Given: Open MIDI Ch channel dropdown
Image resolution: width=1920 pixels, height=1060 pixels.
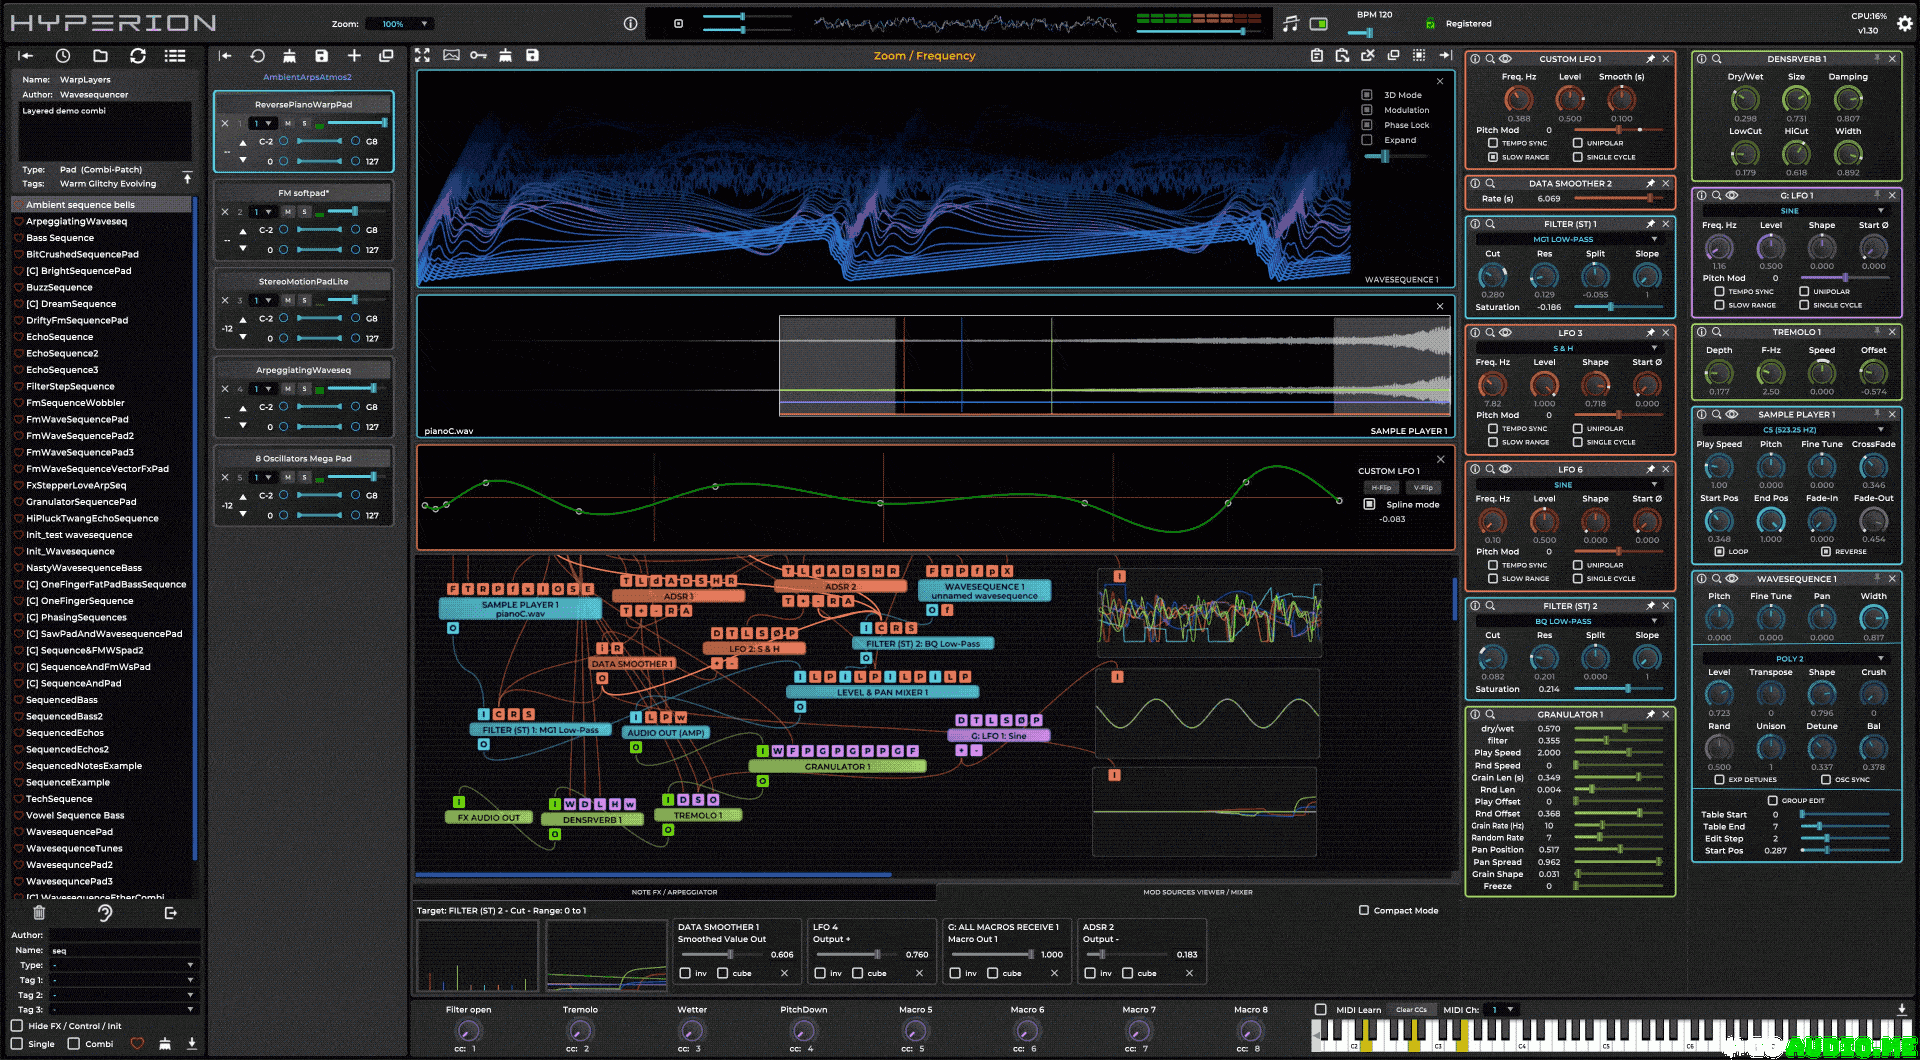Looking at the screenshot, I should coord(1502,1009).
